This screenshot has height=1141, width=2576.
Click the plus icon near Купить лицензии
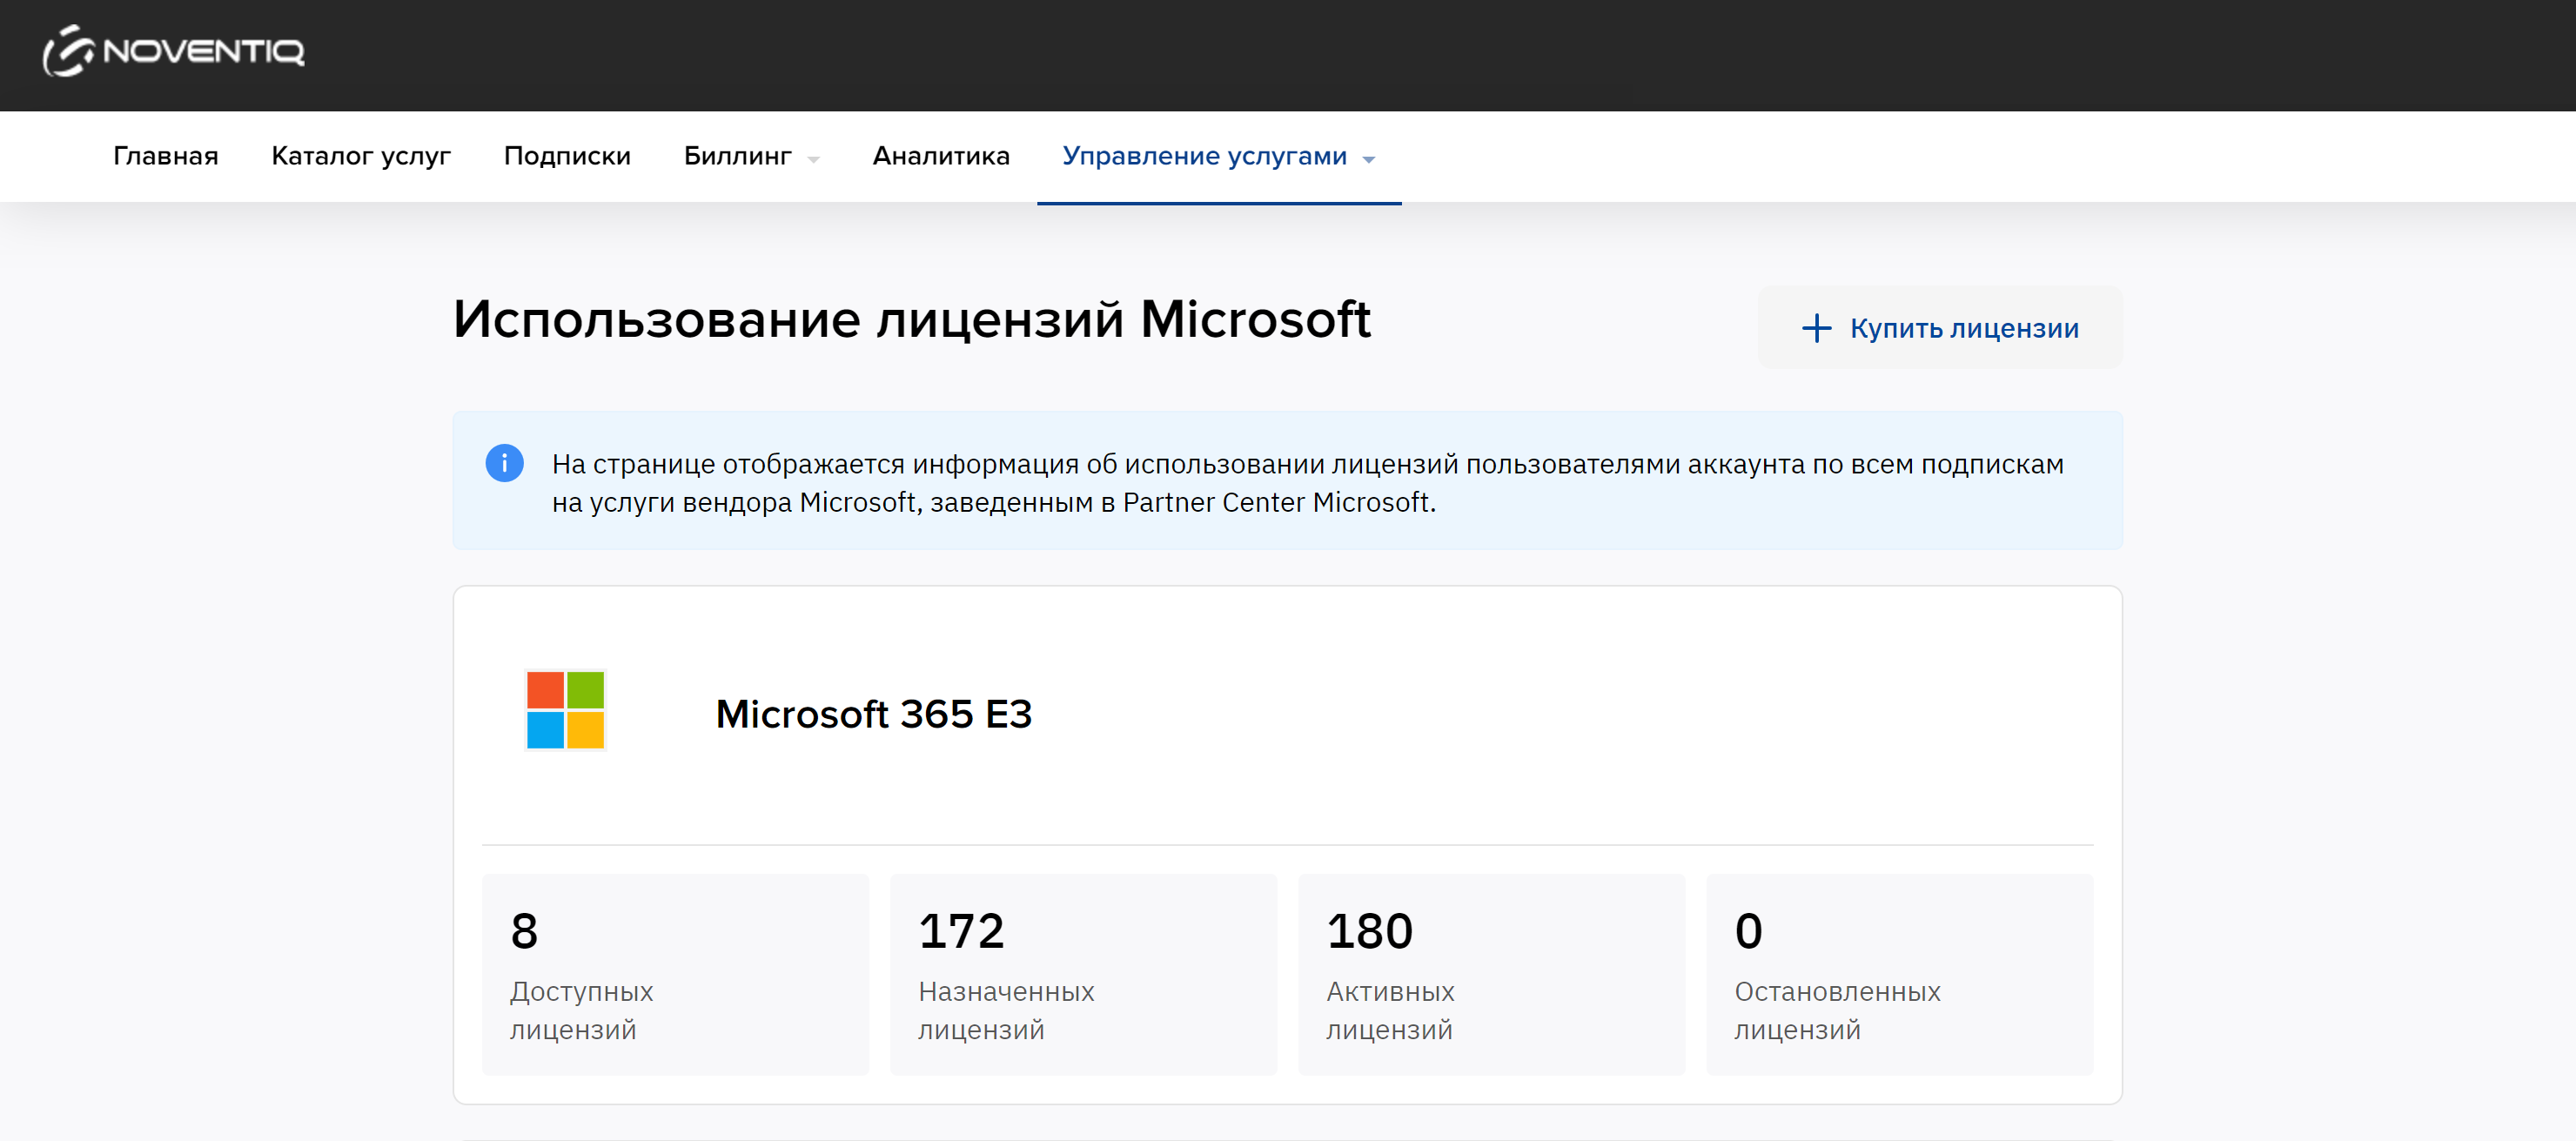point(1816,328)
